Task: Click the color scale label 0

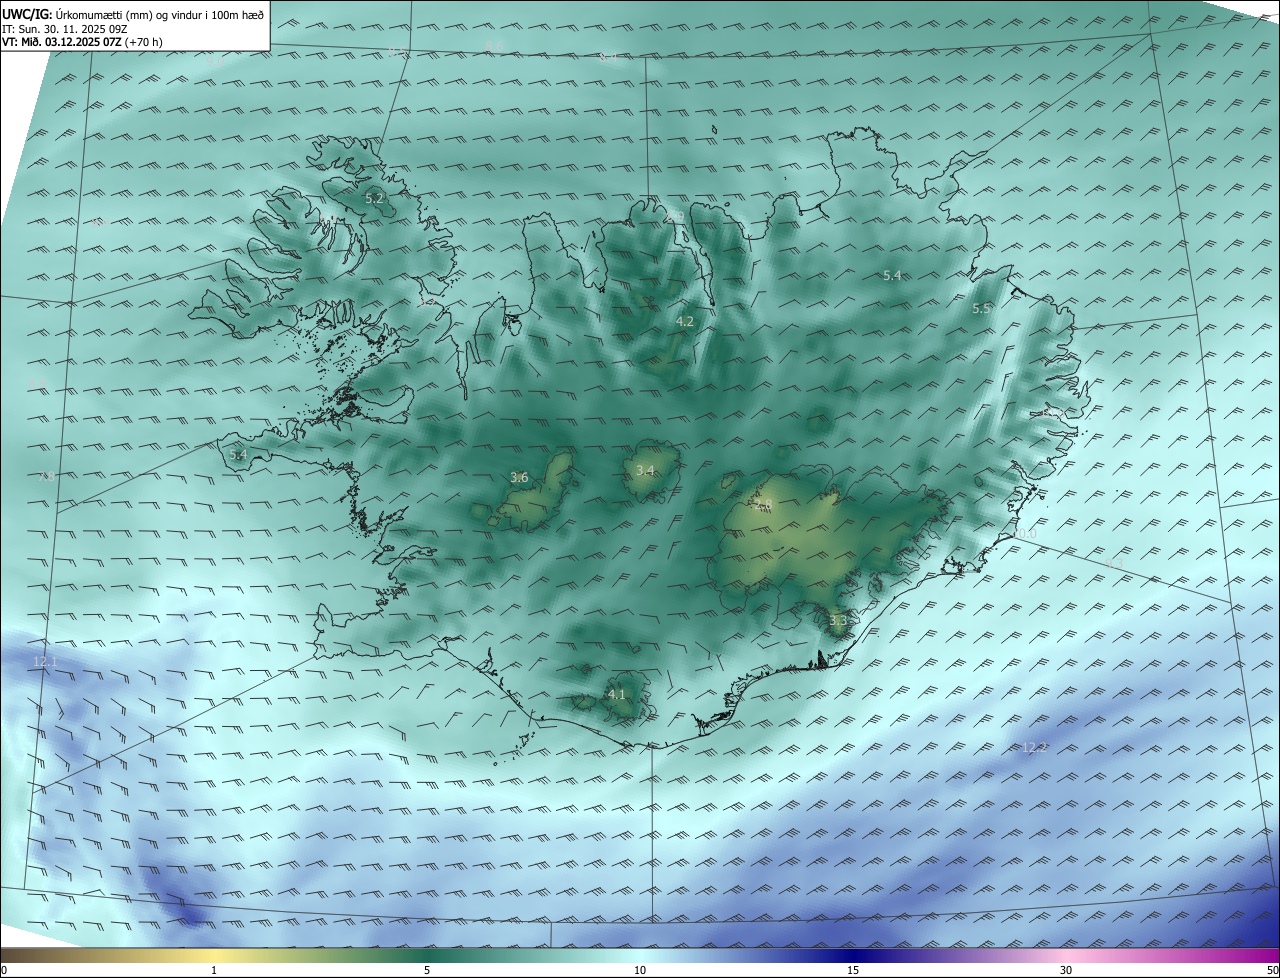Action: coord(3,970)
